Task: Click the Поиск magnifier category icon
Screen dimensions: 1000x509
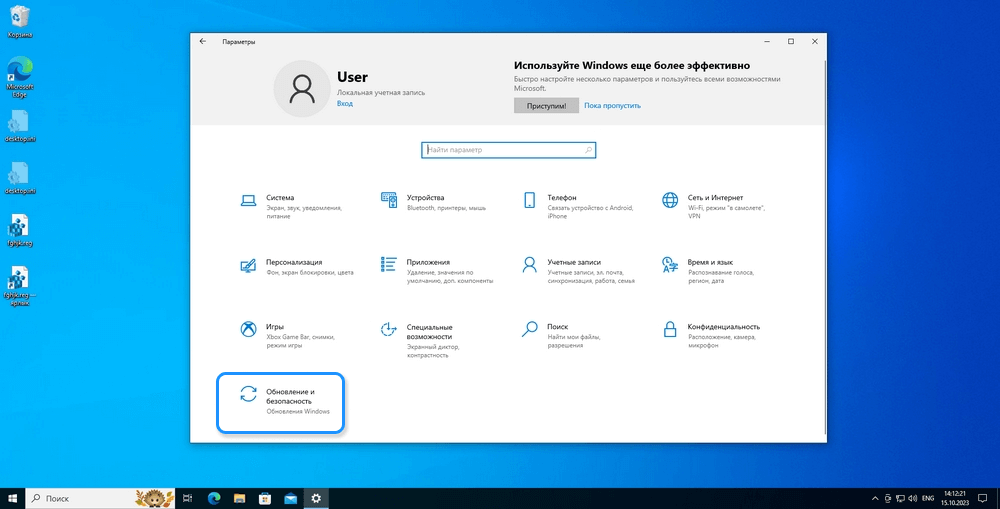Action: click(x=530, y=329)
